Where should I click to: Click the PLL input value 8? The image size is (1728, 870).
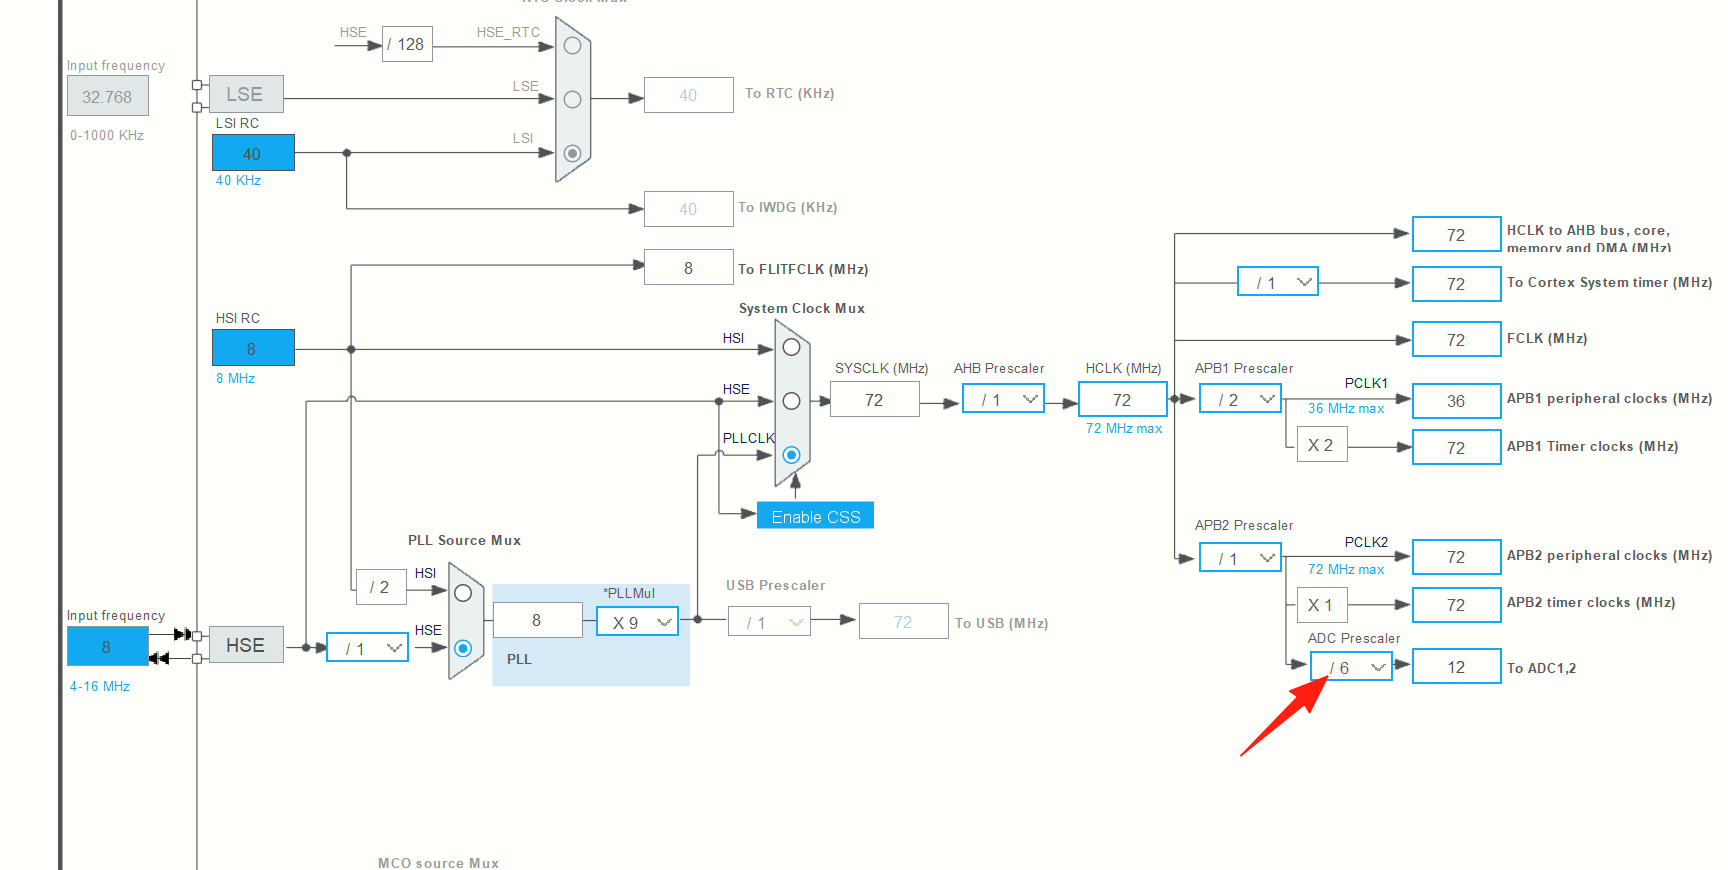[537, 620]
